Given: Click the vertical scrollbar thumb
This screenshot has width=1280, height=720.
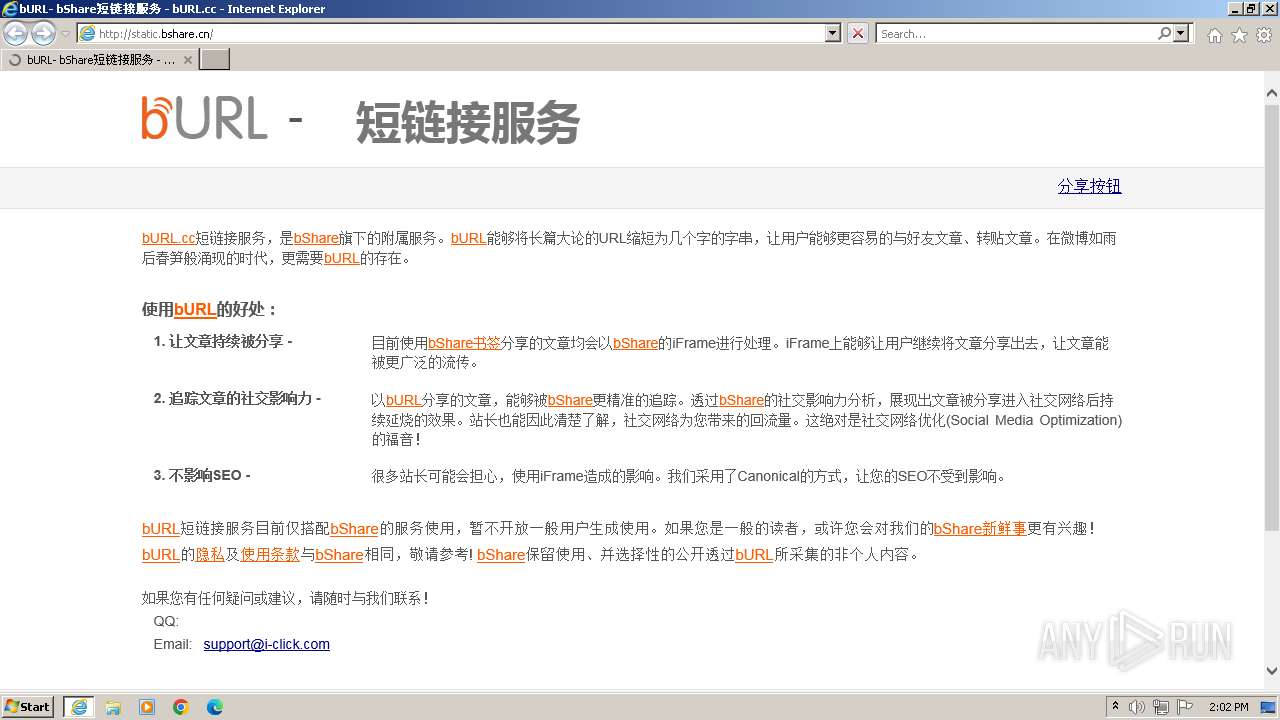Looking at the screenshot, I should [1272, 315].
